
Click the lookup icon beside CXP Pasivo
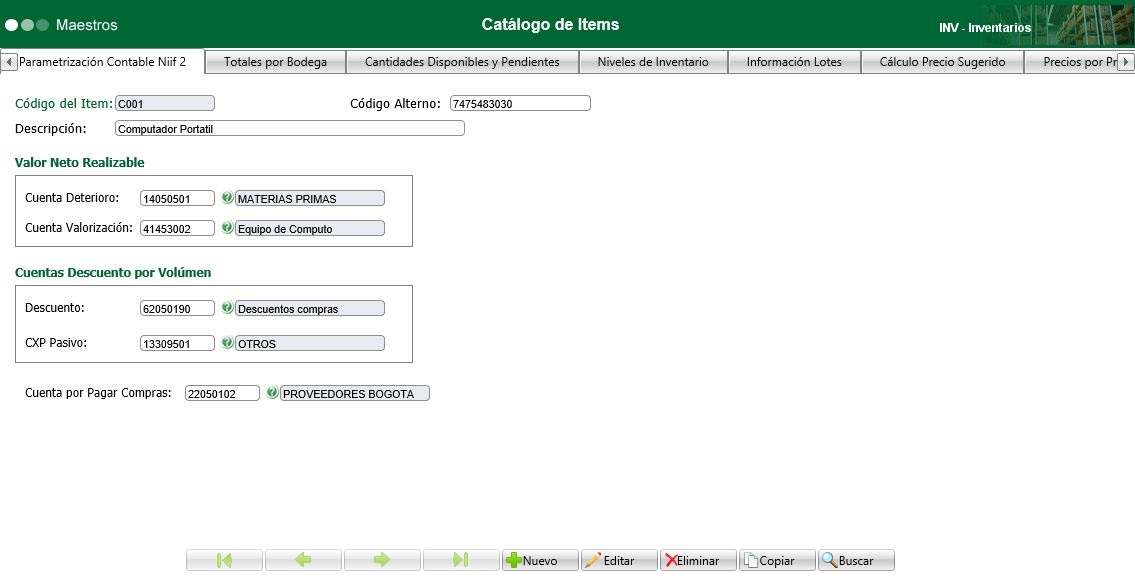[x=227, y=342]
